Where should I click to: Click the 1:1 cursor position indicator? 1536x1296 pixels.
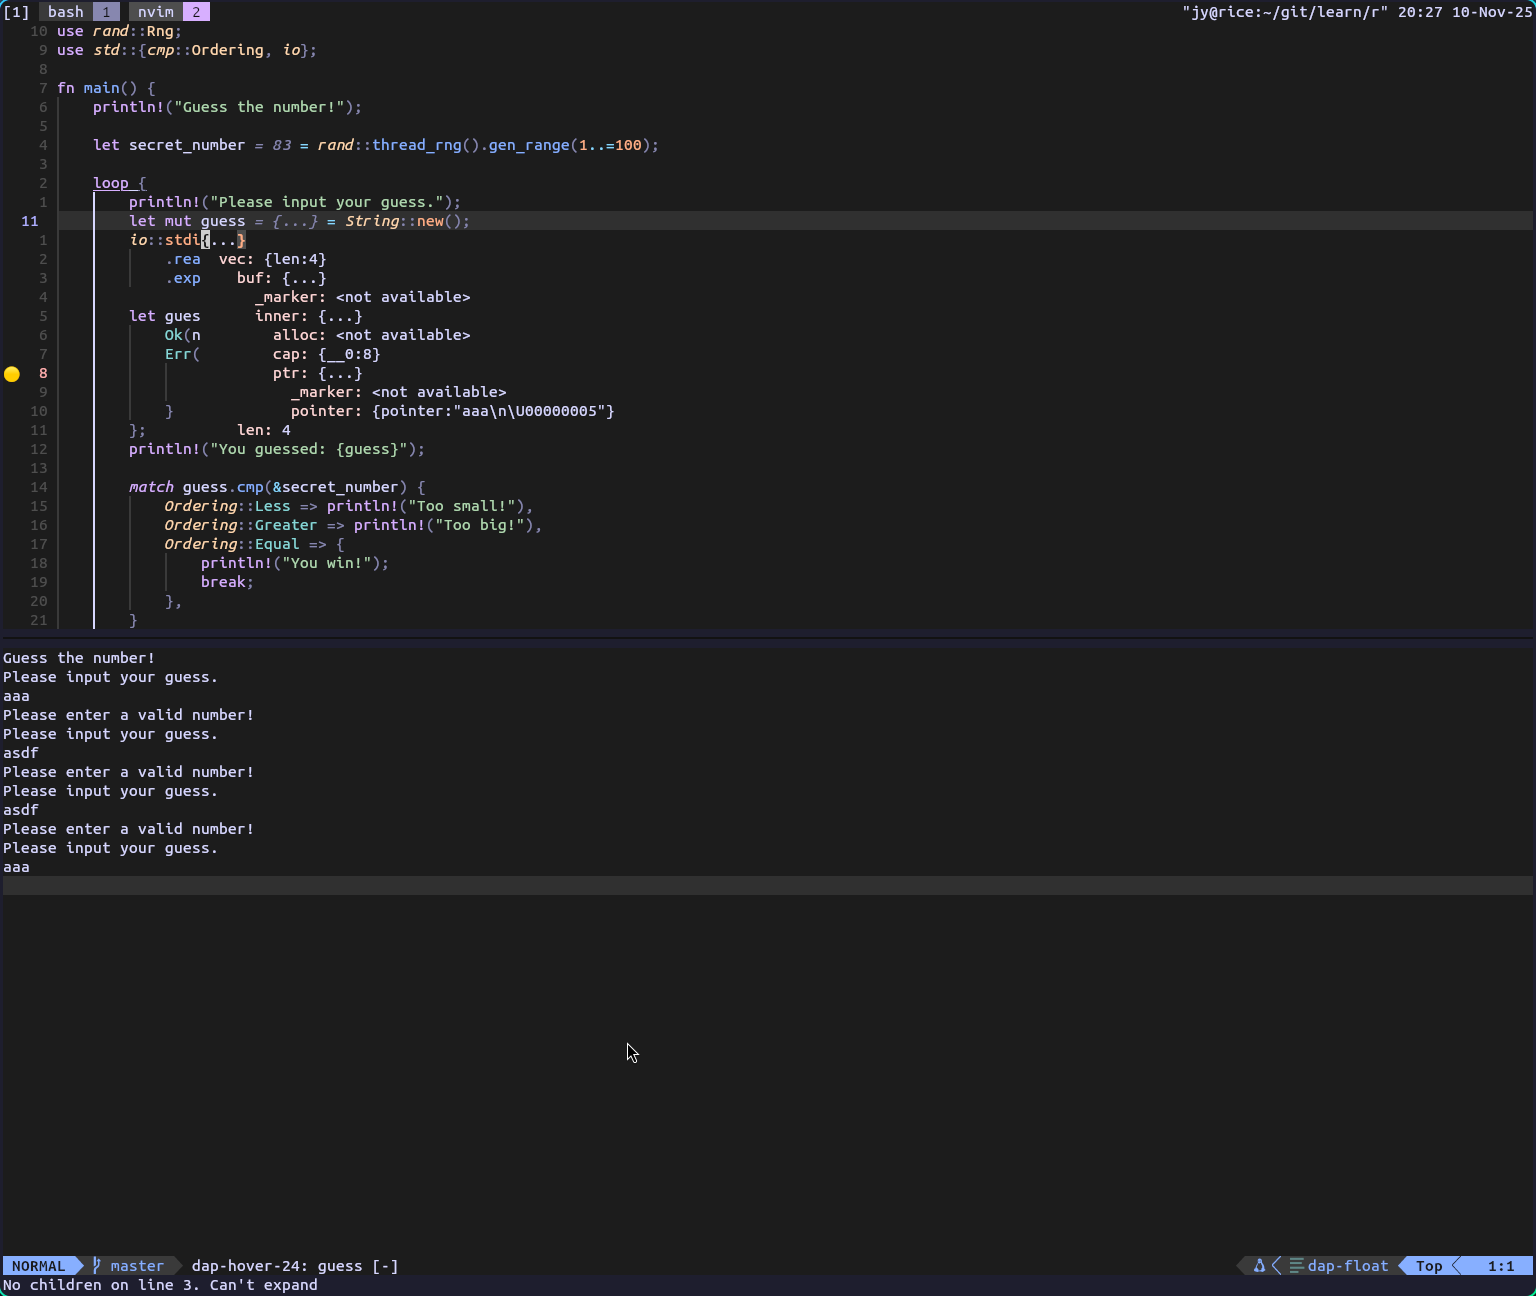(1502, 1266)
